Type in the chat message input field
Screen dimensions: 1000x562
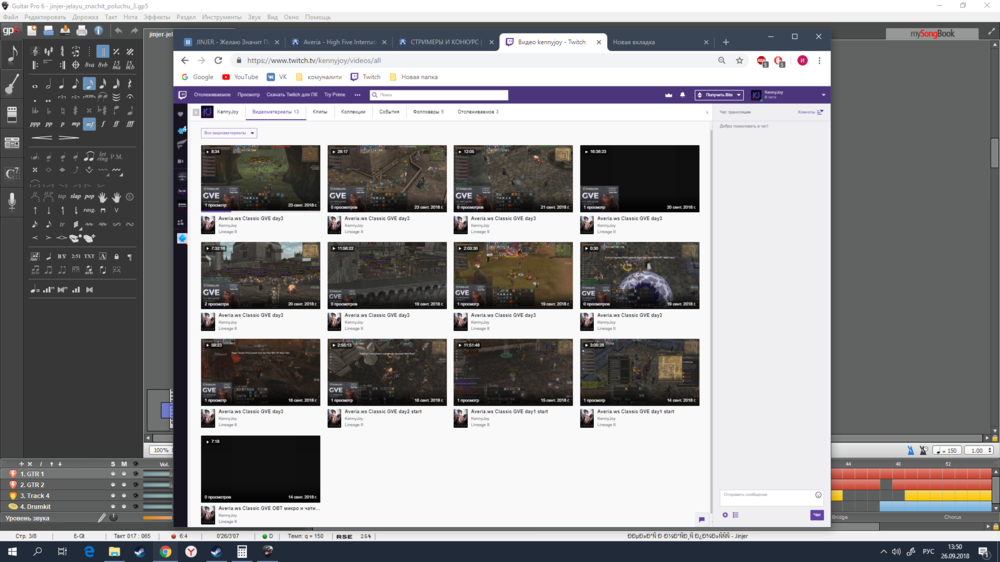[x=766, y=495]
